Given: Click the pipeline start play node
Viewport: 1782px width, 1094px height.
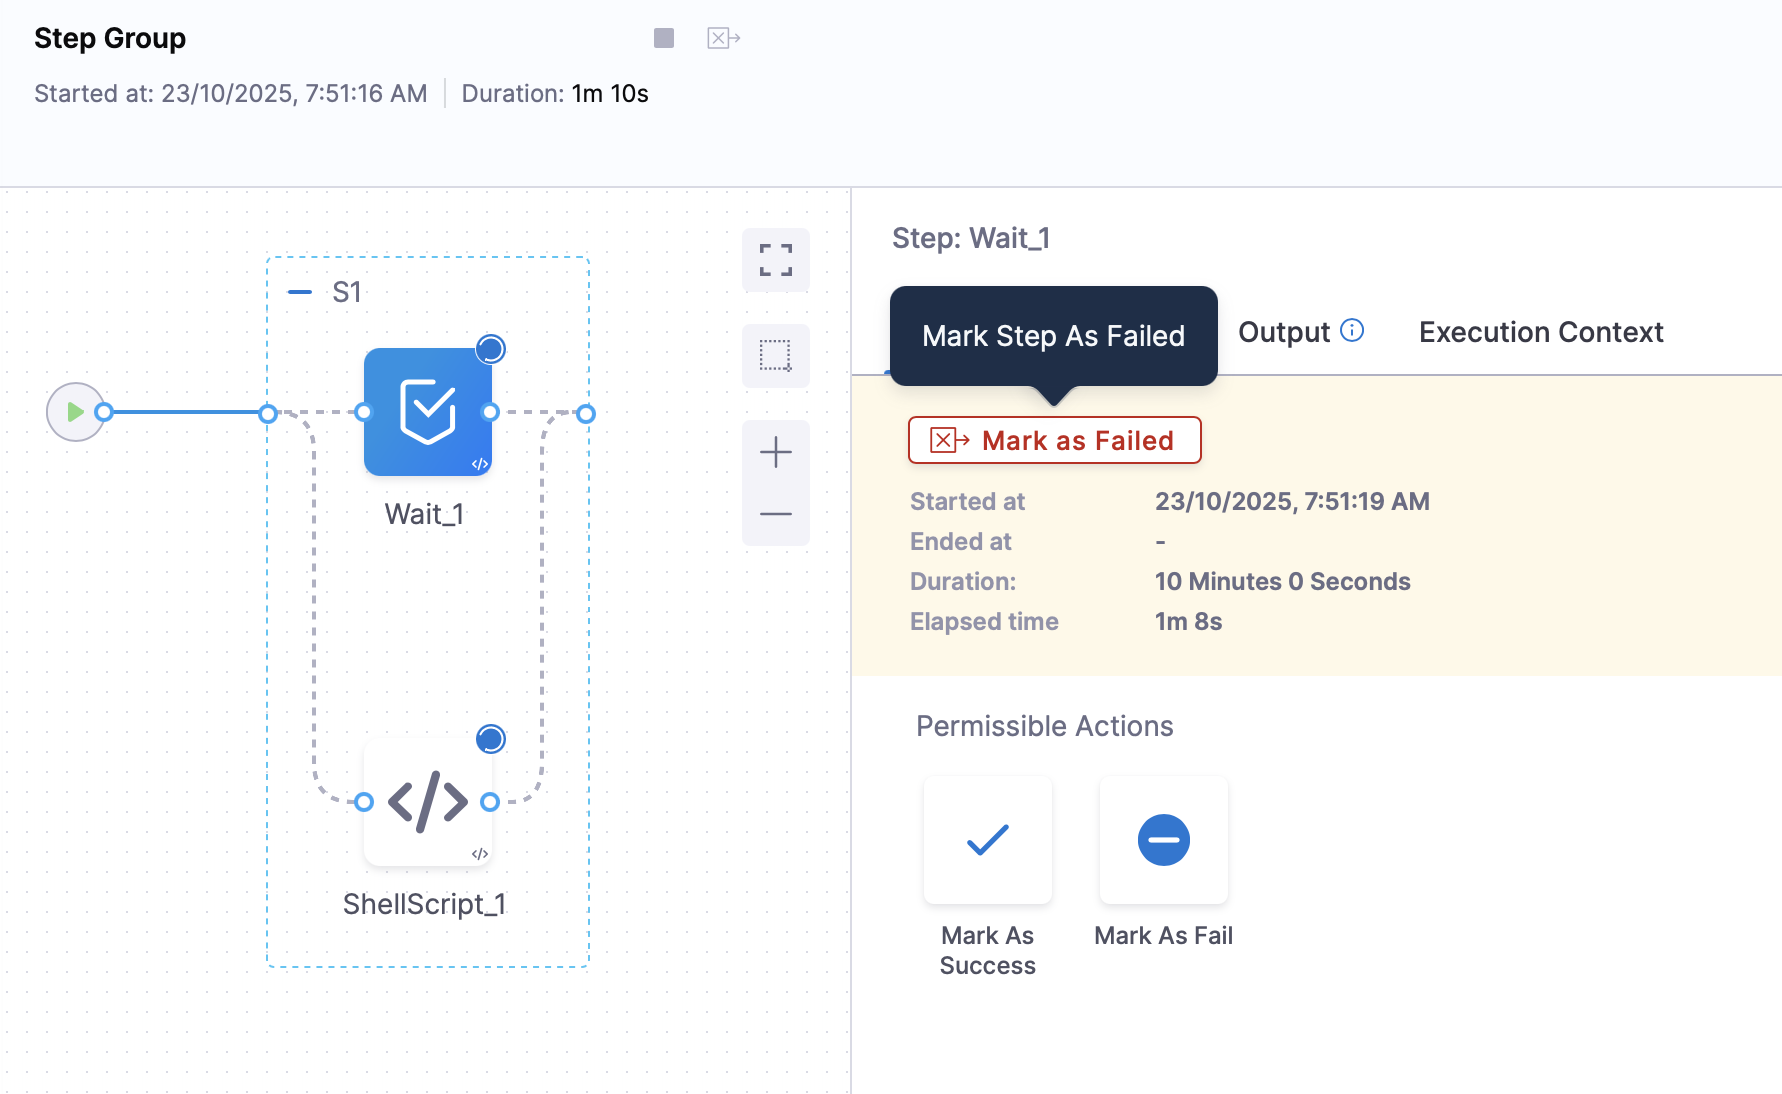Looking at the screenshot, I should point(75,412).
